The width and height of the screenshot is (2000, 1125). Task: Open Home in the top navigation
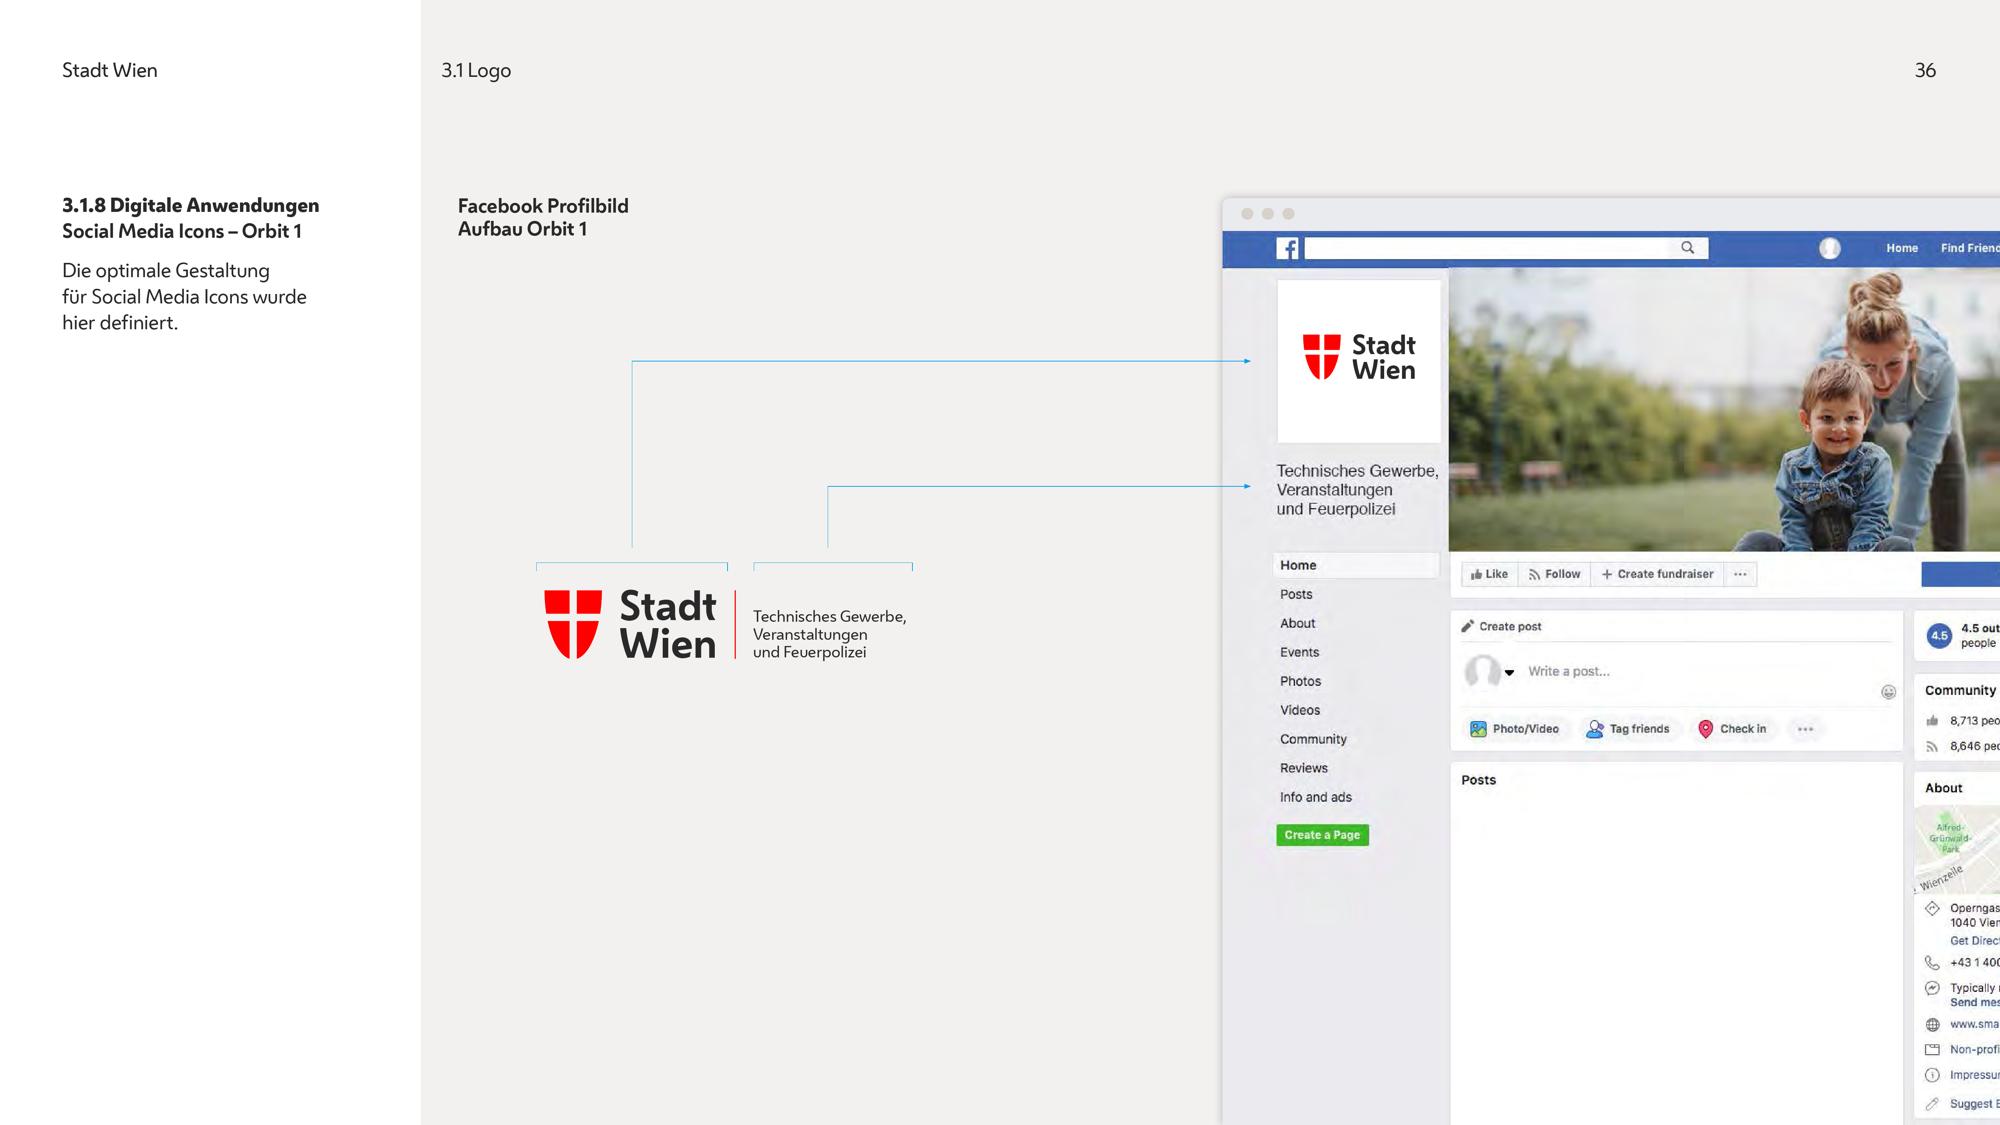click(1902, 248)
